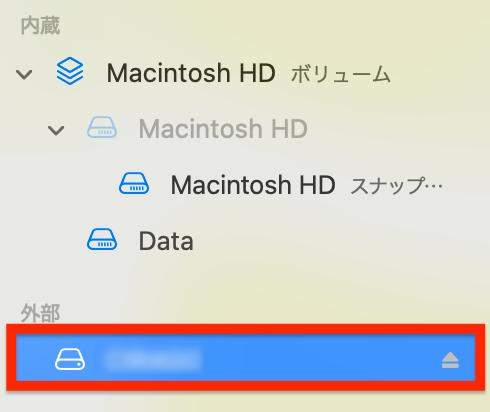Viewport: 490px width, 412px height.
Task: Collapse the greyed-out Macintosh HD chevron
Action: (x=56, y=130)
